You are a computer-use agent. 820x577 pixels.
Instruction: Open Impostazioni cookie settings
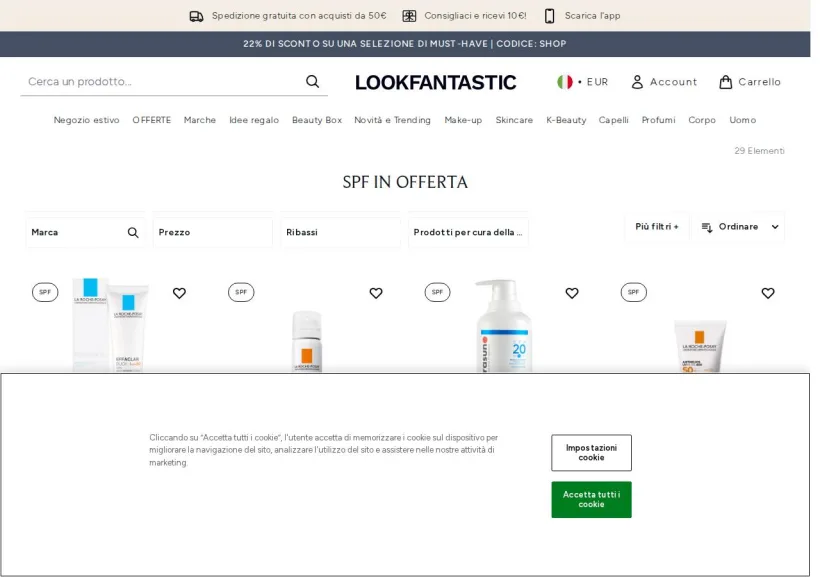[x=591, y=452]
